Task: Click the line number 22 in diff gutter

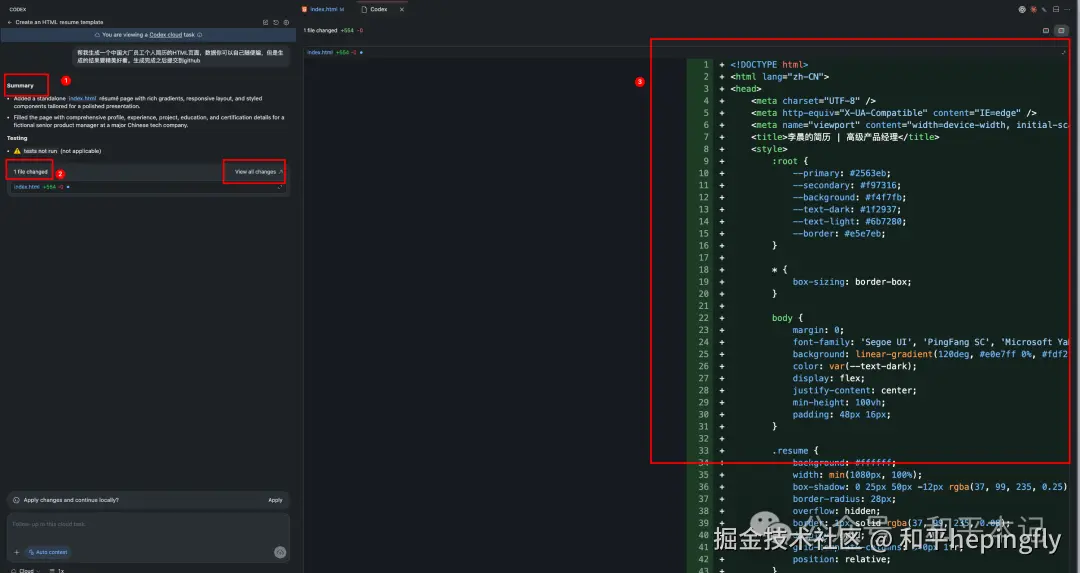Action: 703,318
